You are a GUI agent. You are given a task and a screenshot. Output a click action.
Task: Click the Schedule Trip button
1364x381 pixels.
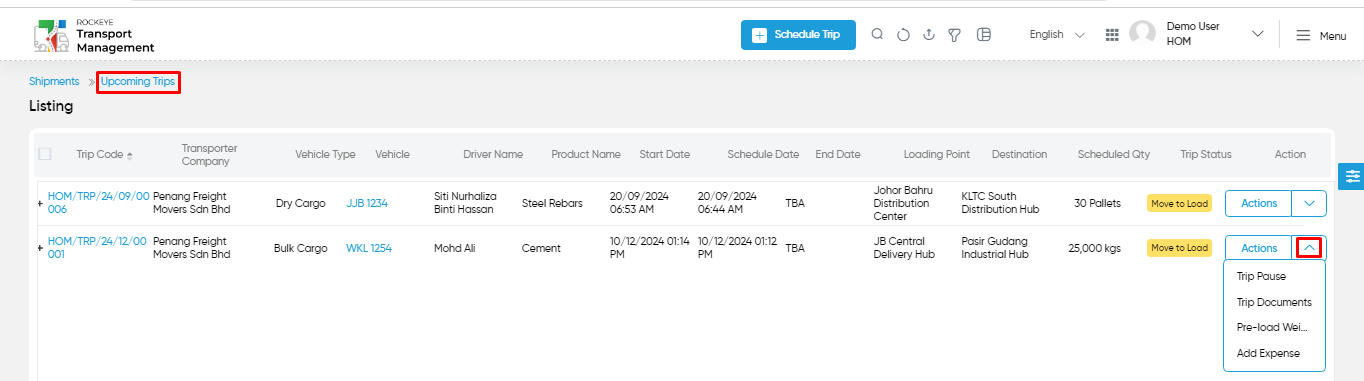(x=798, y=34)
